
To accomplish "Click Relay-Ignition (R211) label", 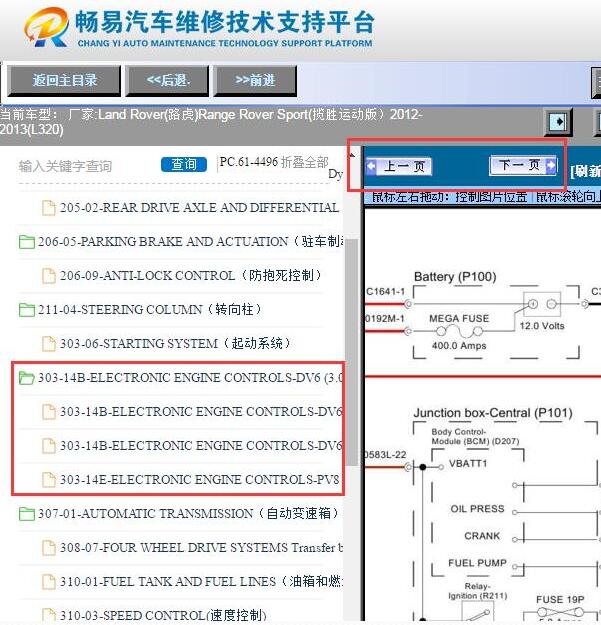I will (477, 591).
